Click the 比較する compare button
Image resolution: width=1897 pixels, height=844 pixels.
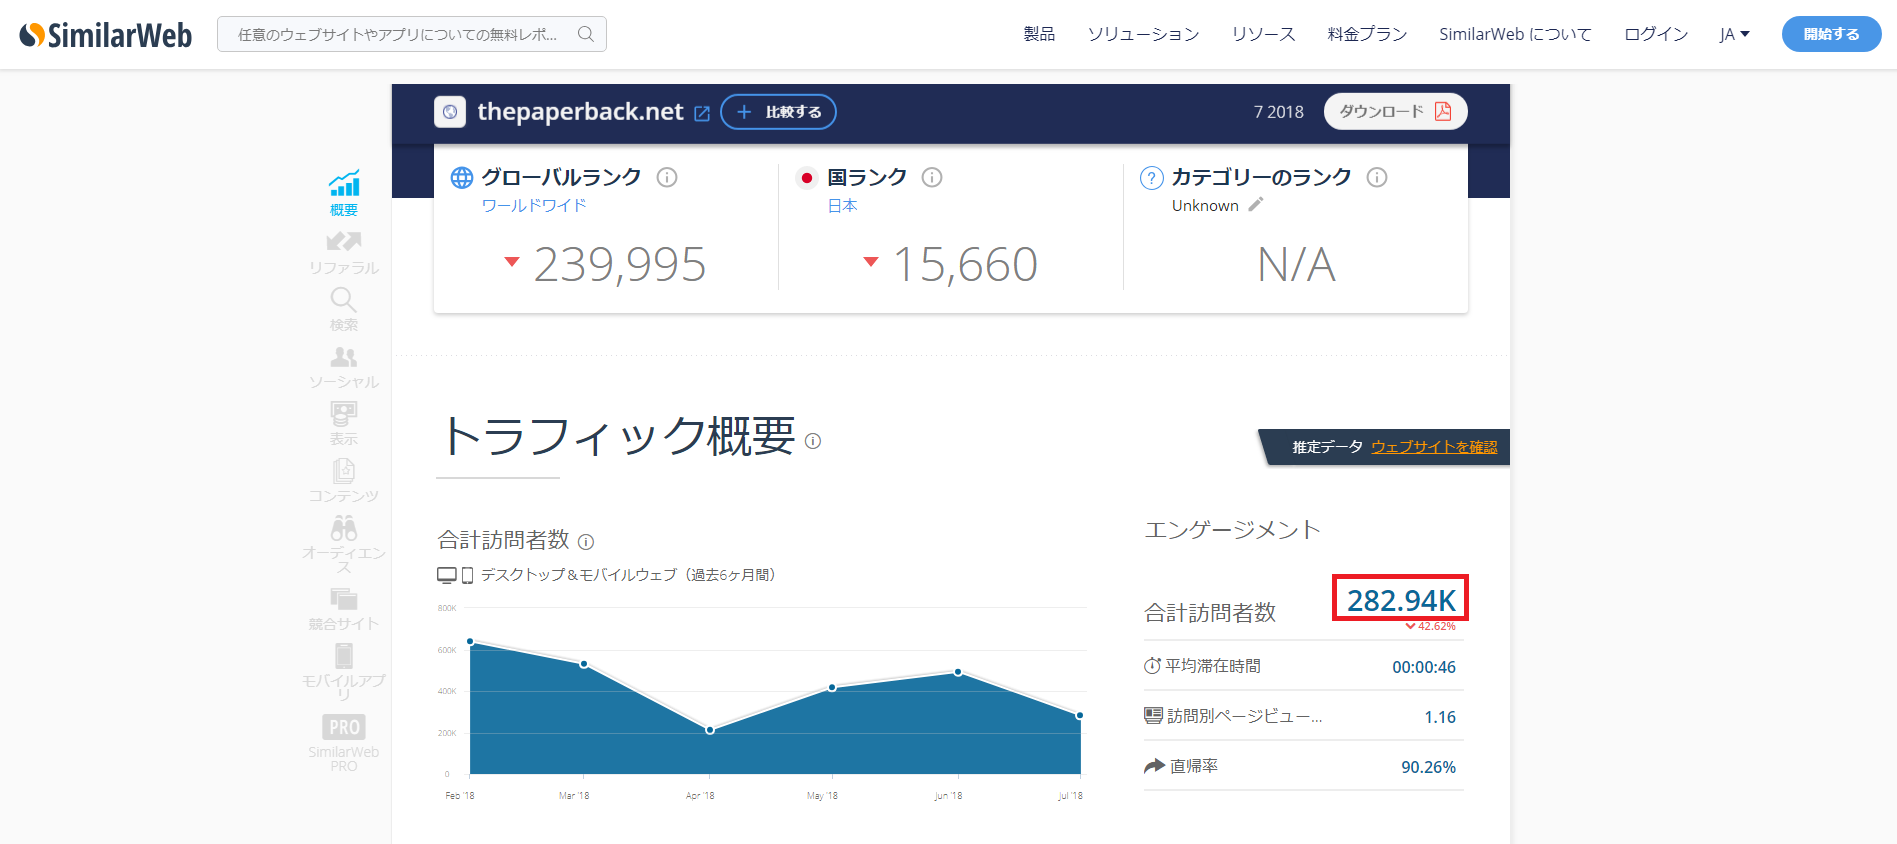778,112
